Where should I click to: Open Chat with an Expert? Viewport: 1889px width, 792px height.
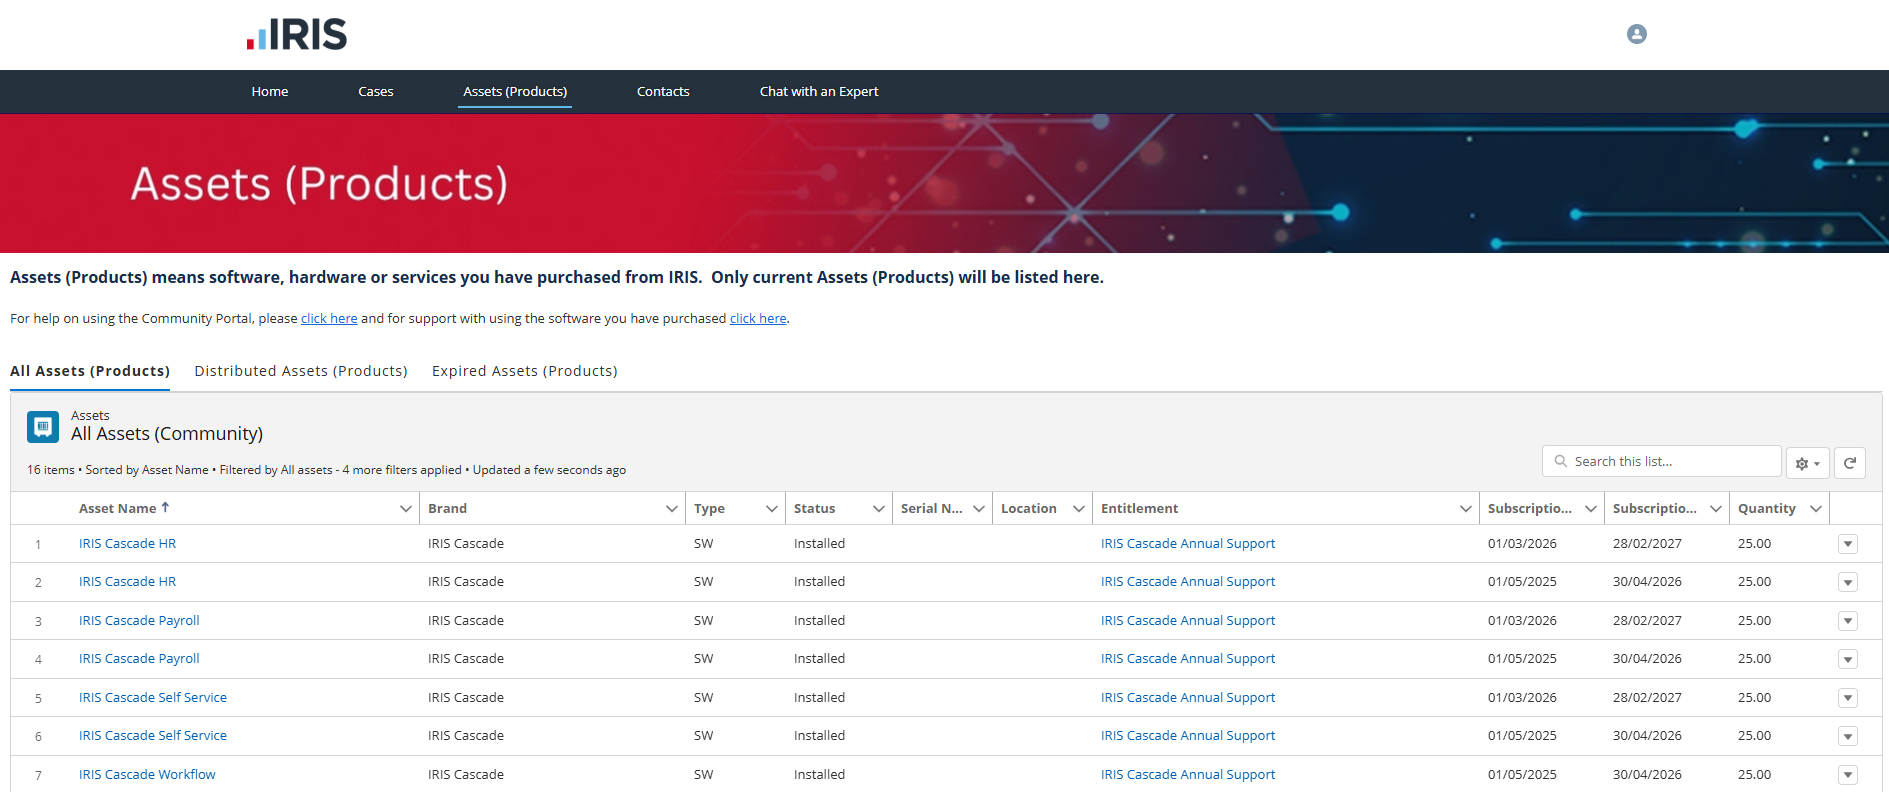(x=819, y=91)
